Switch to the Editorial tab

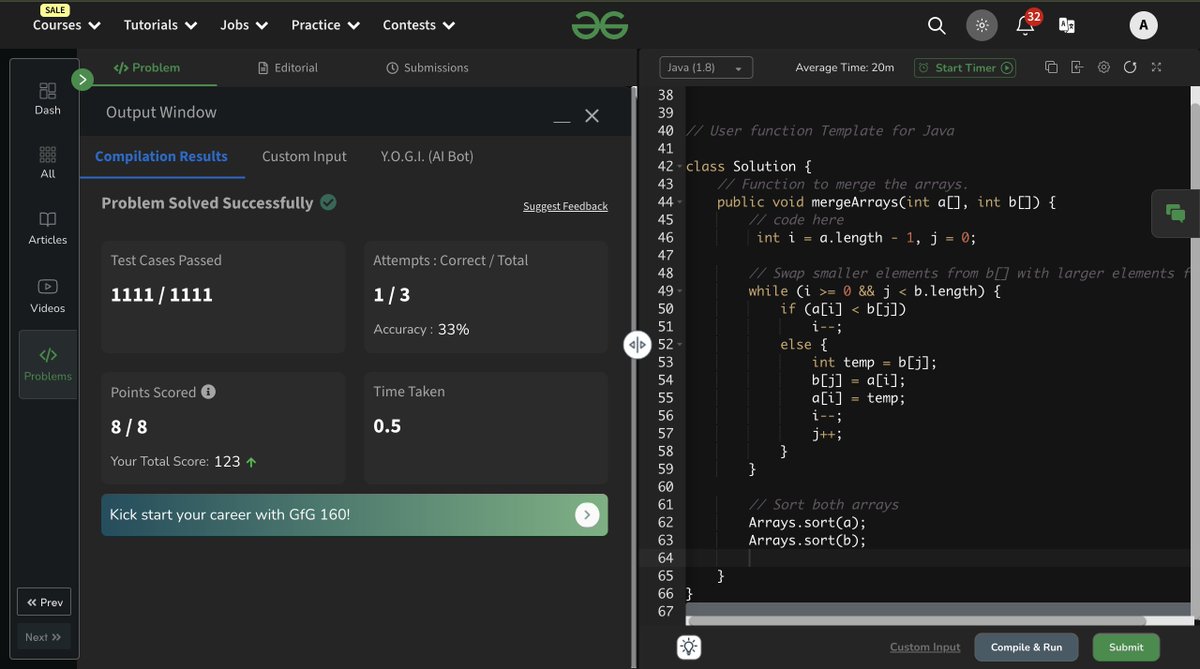(x=288, y=68)
